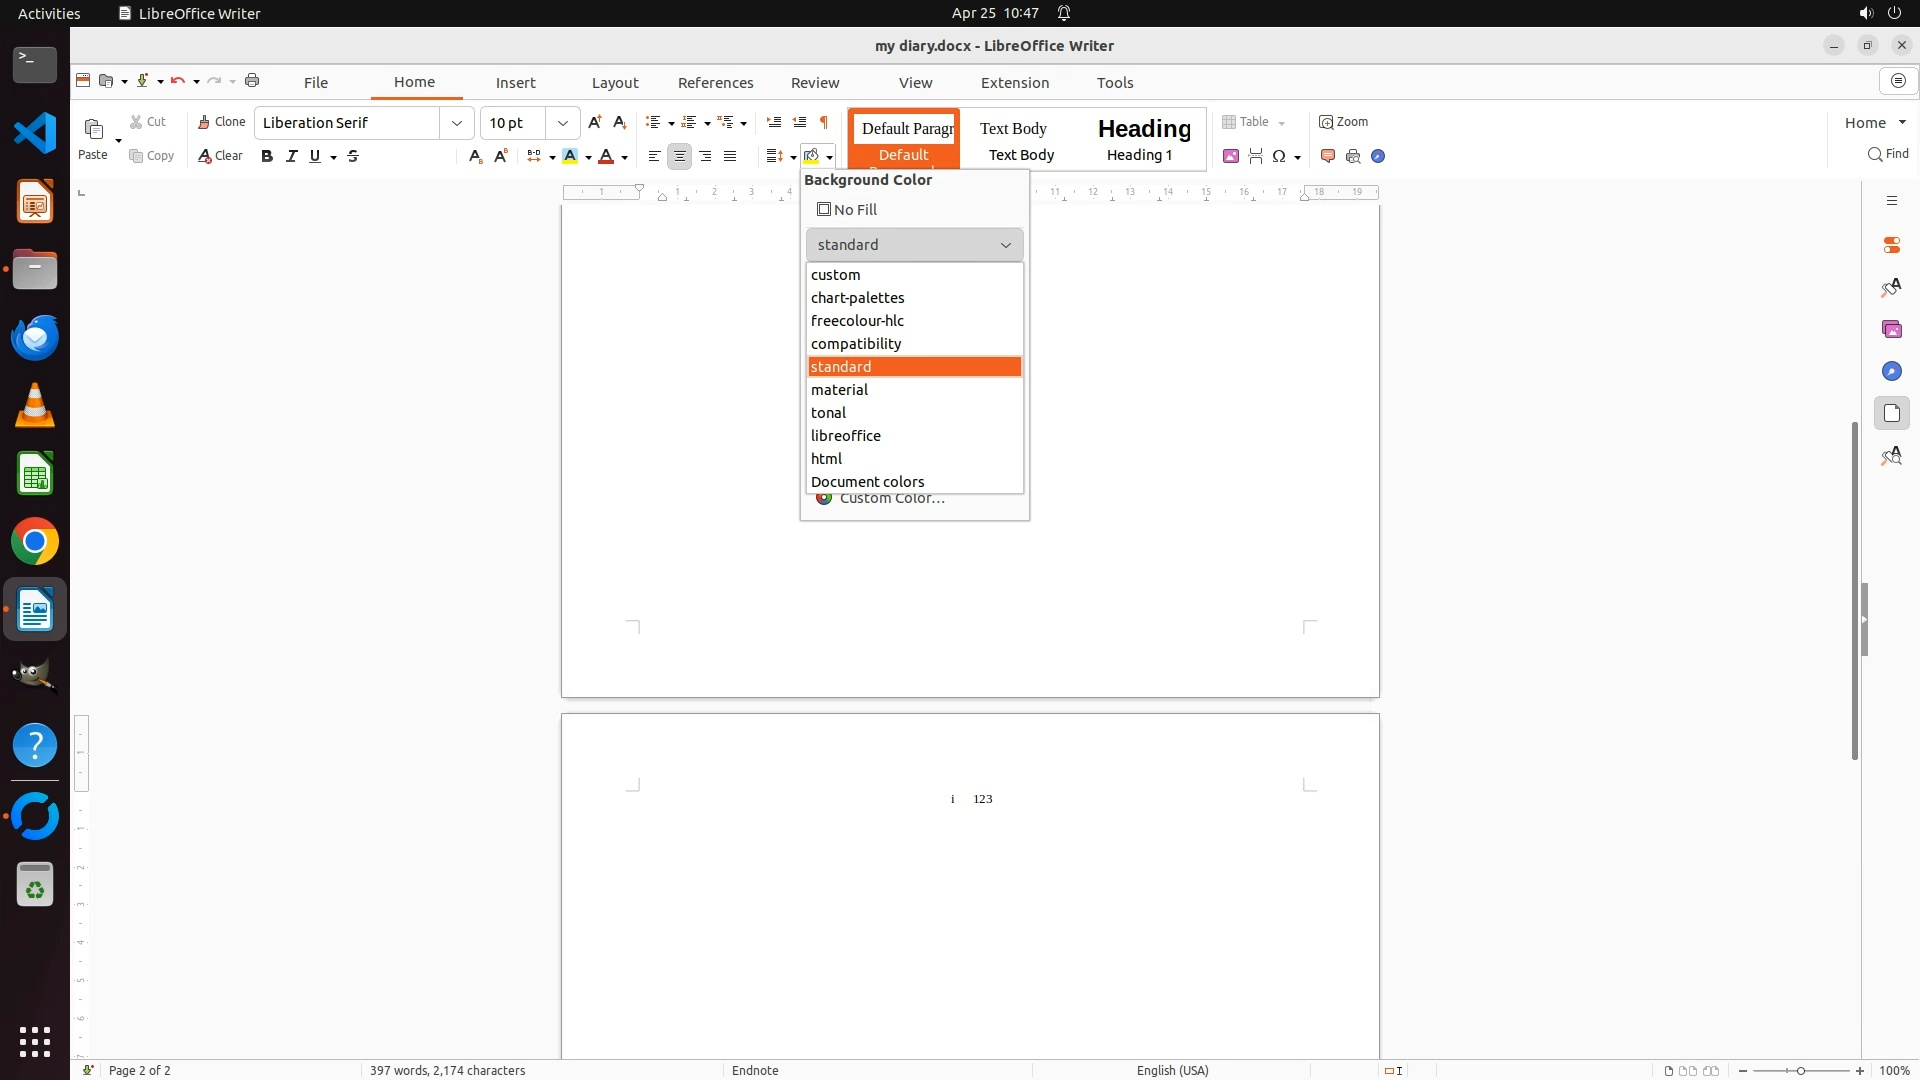Expand the font name dropdown

(x=457, y=123)
